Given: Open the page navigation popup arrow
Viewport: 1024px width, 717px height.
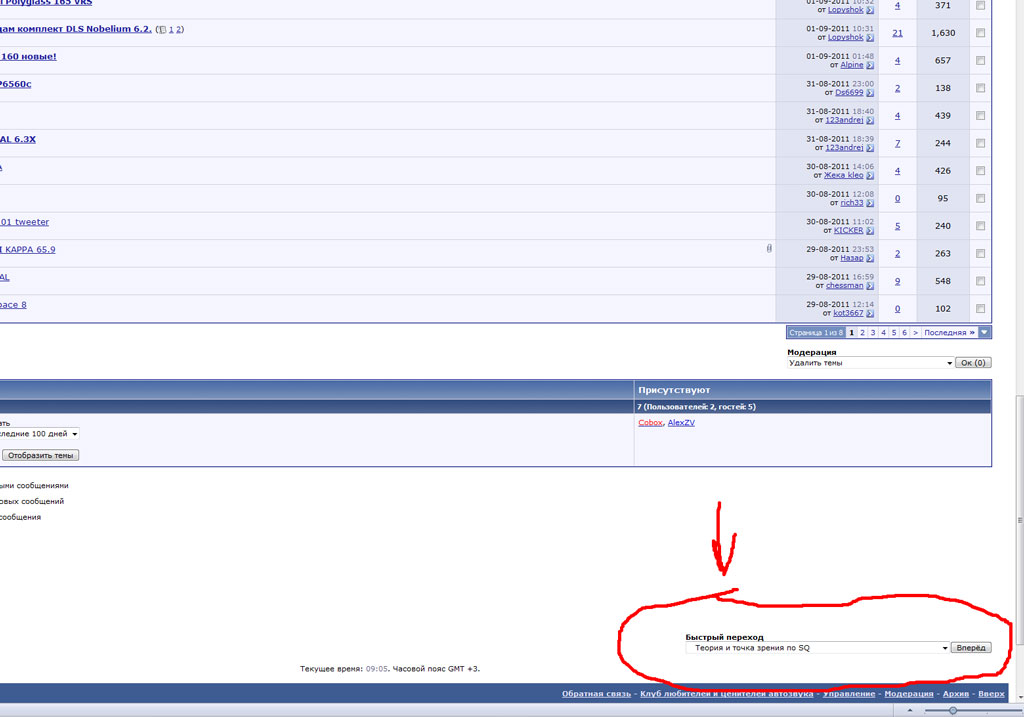Looking at the screenshot, I should 985,332.
